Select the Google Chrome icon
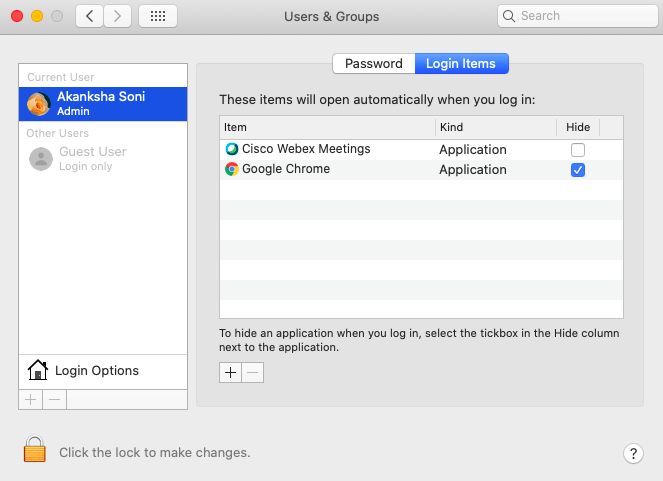663x481 pixels. (232, 170)
